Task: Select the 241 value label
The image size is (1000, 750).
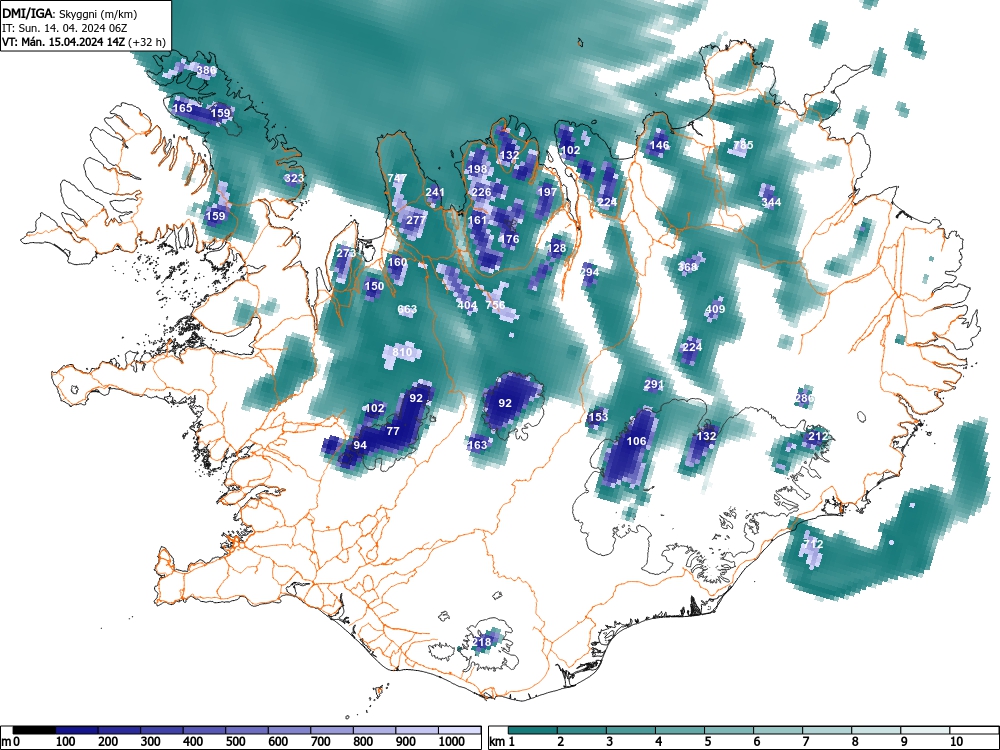Action: [x=434, y=192]
